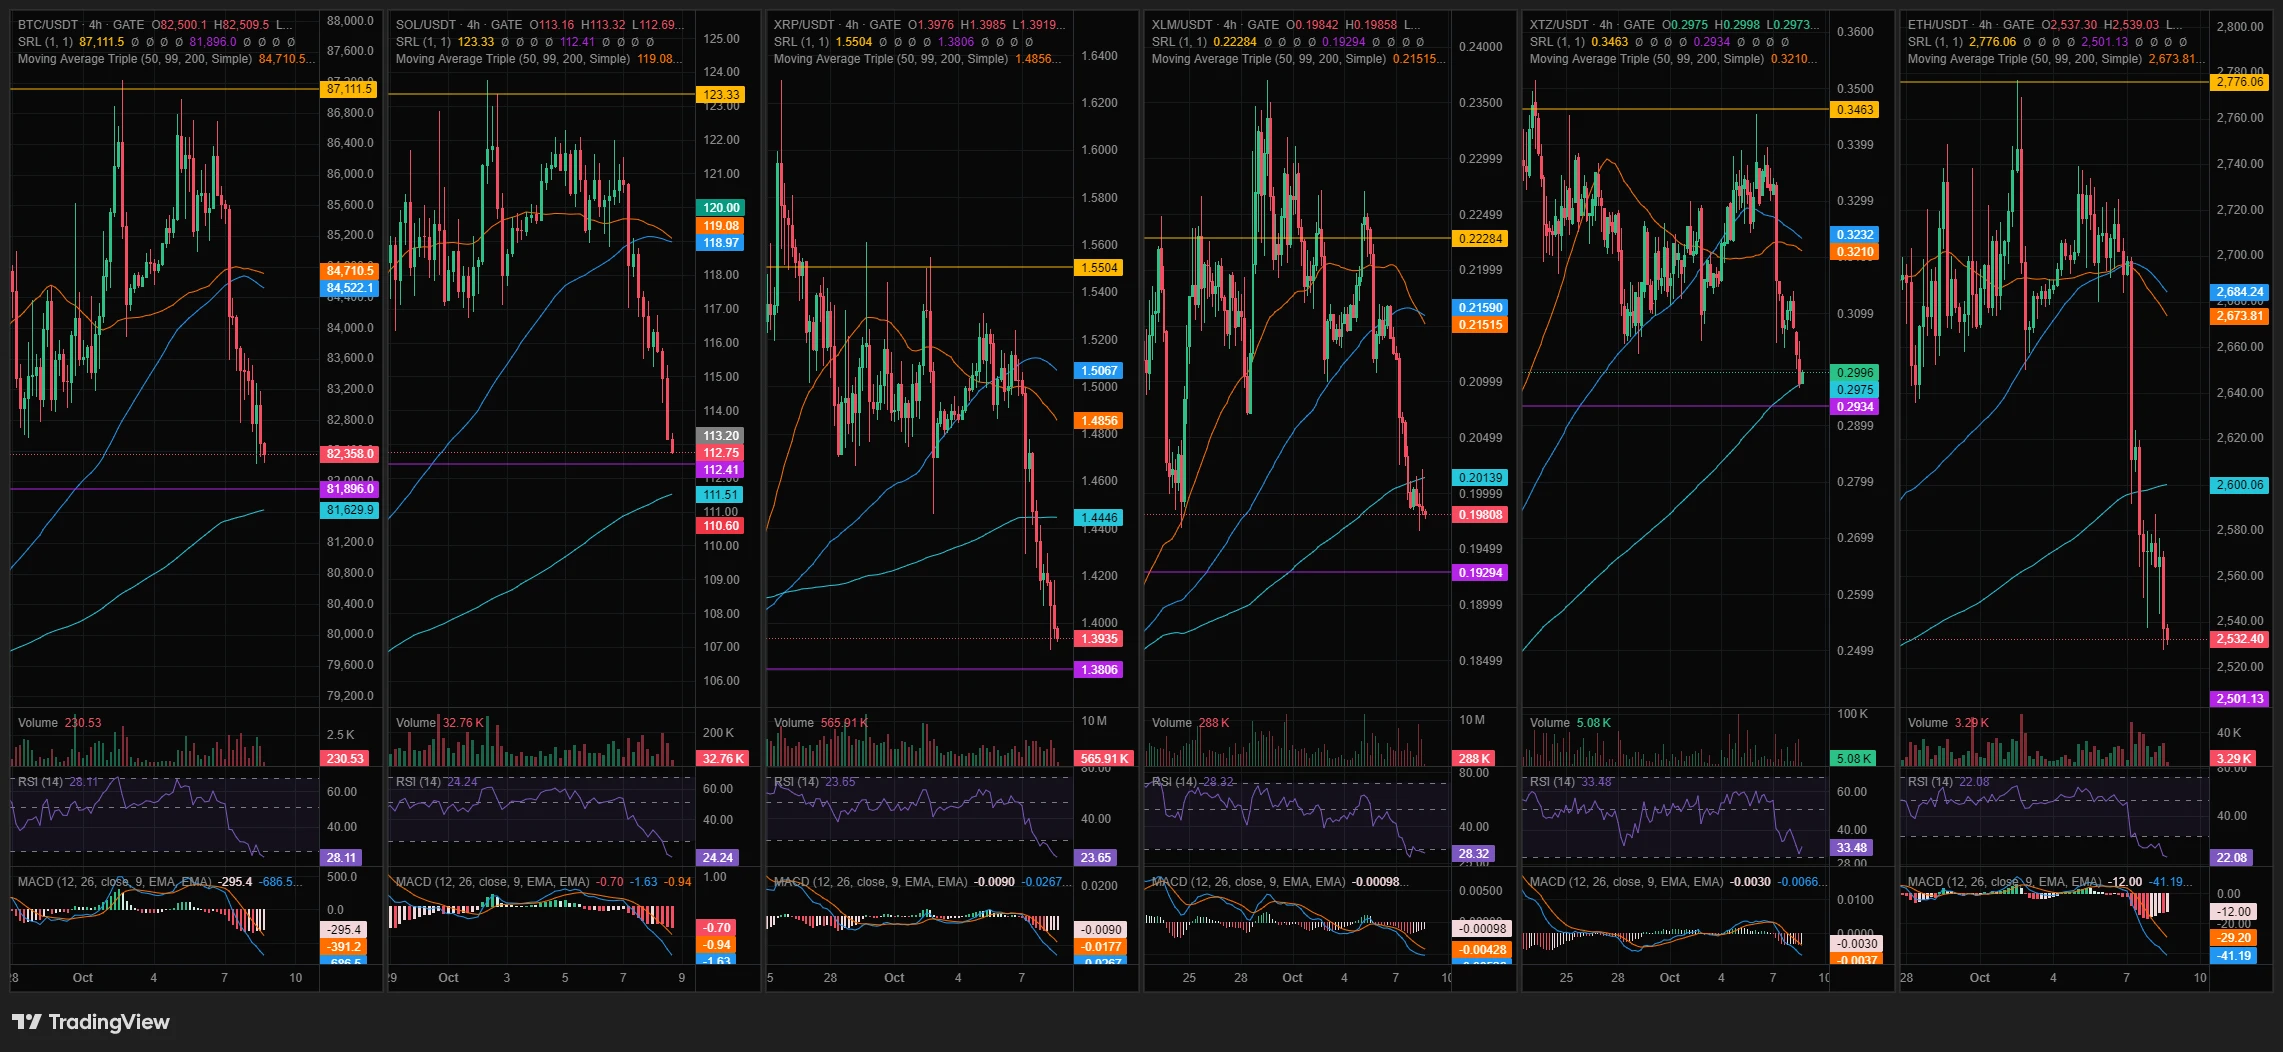Viewport: 2283px width, 1052px height.
Task: Click the red 1.3935 current price label
Action: click(x=1098, y=639)
